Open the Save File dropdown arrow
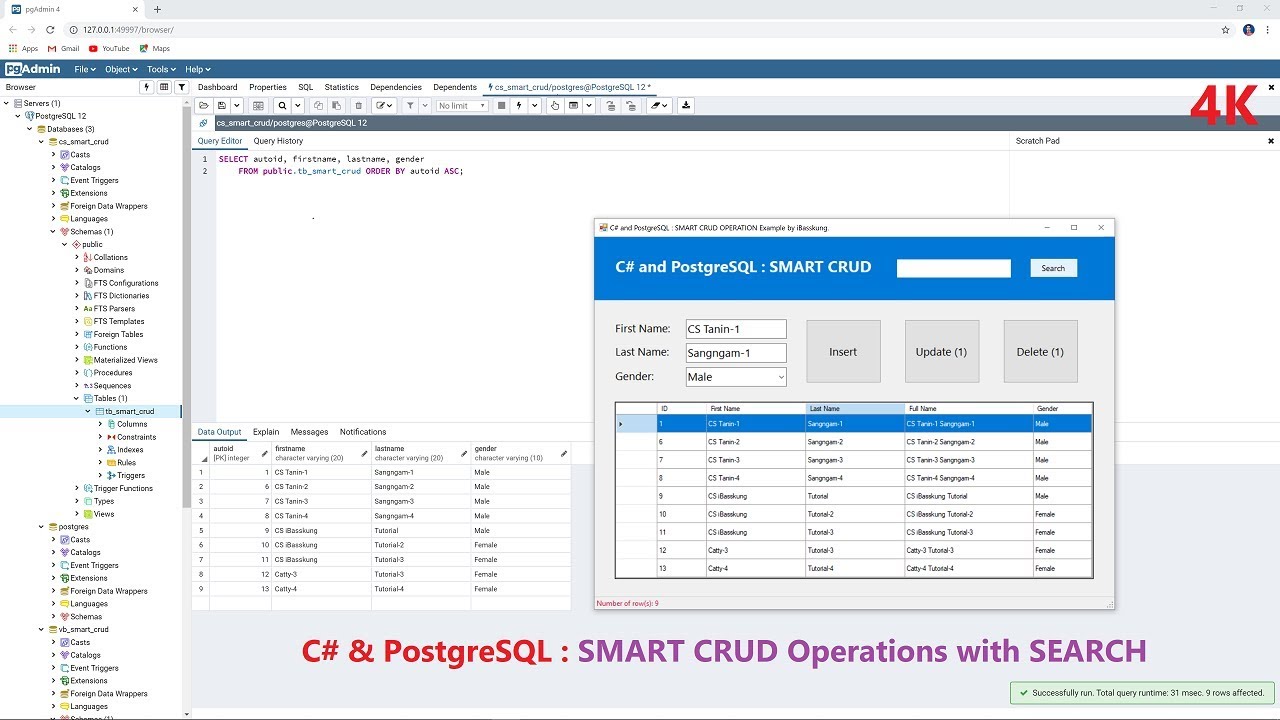Image resolution: width=1280 pixels, height=720 pixels. point(237,105)
